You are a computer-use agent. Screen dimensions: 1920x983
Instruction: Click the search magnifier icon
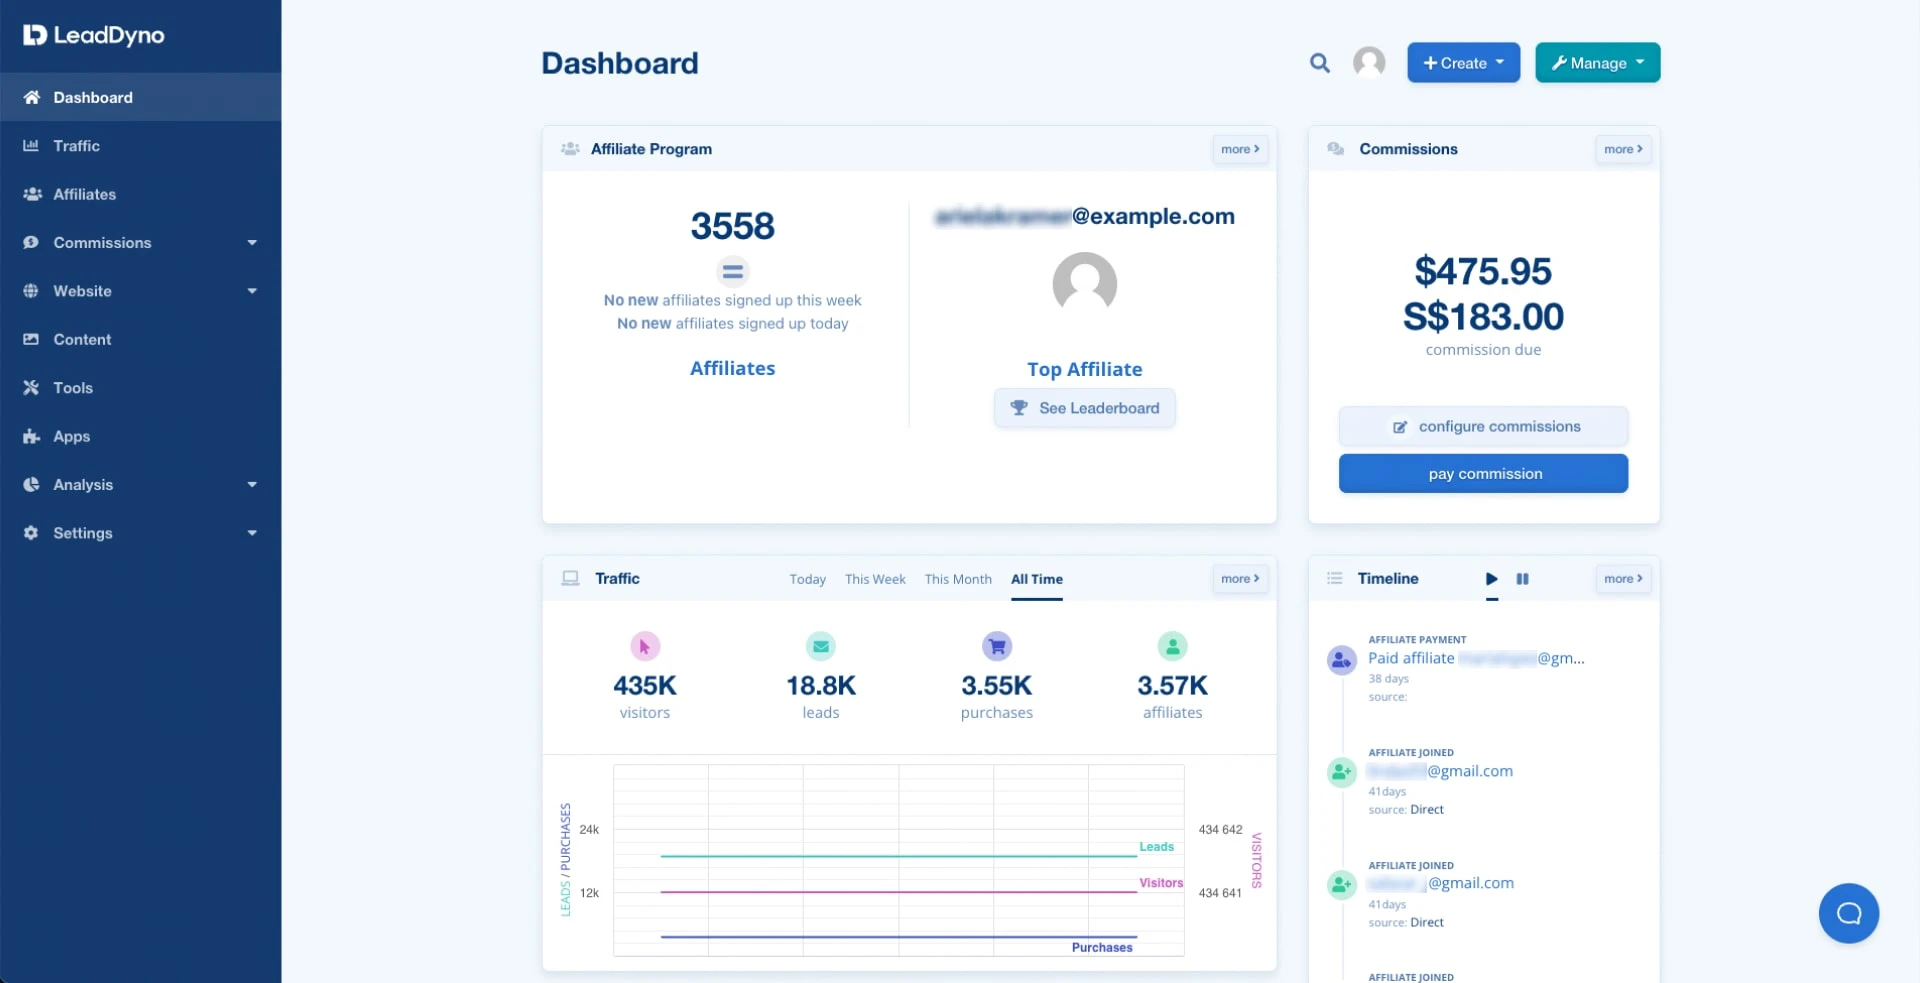pos(1319,63)
